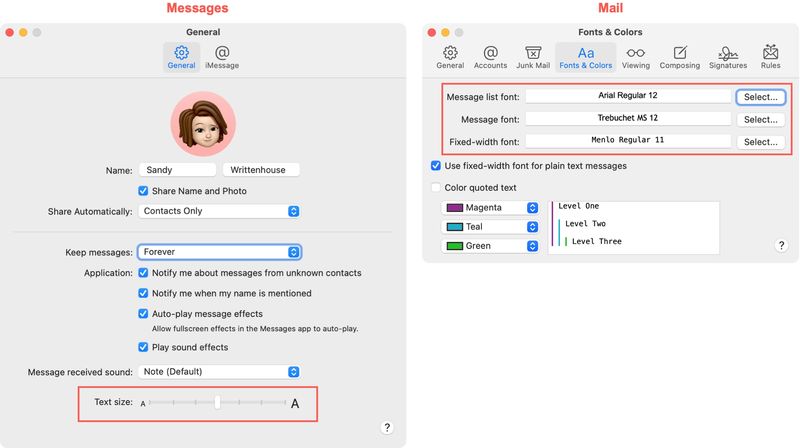This screenshot has width=800, height=448.
Task: Open the Composing tab in Mail
Action: (x=680, y=57)
